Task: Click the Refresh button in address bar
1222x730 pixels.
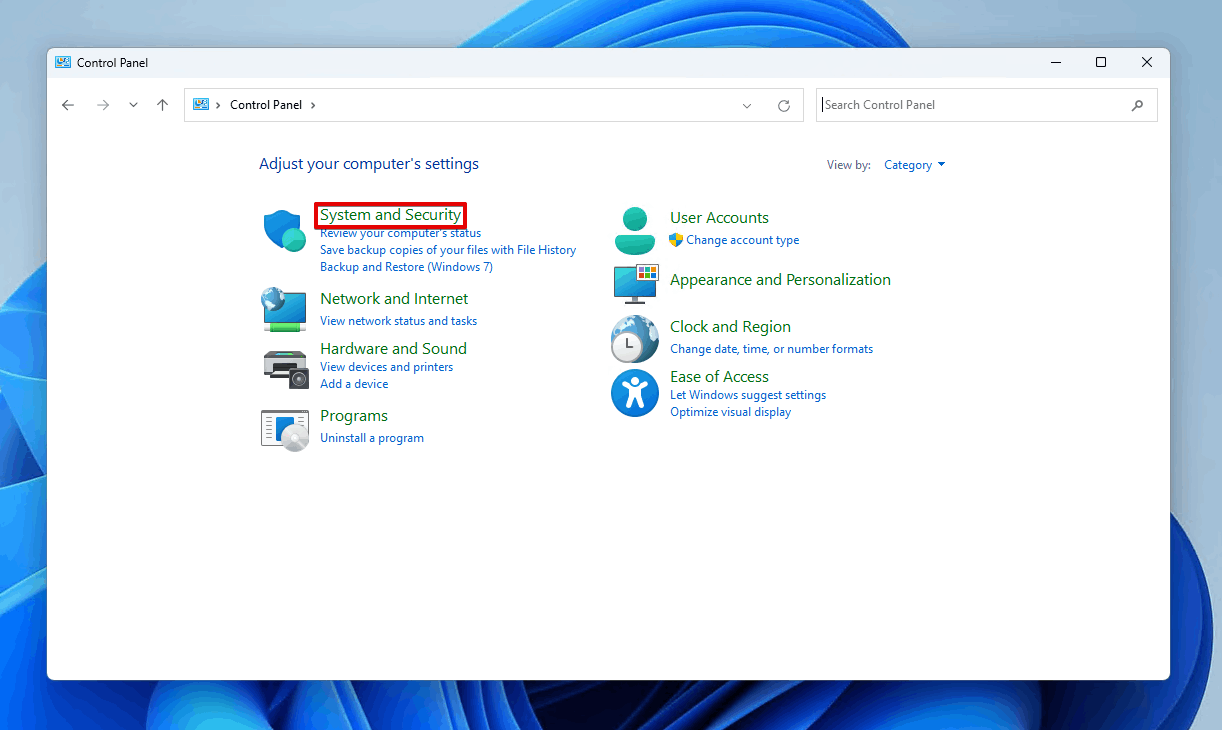Action: coord(784,105)
